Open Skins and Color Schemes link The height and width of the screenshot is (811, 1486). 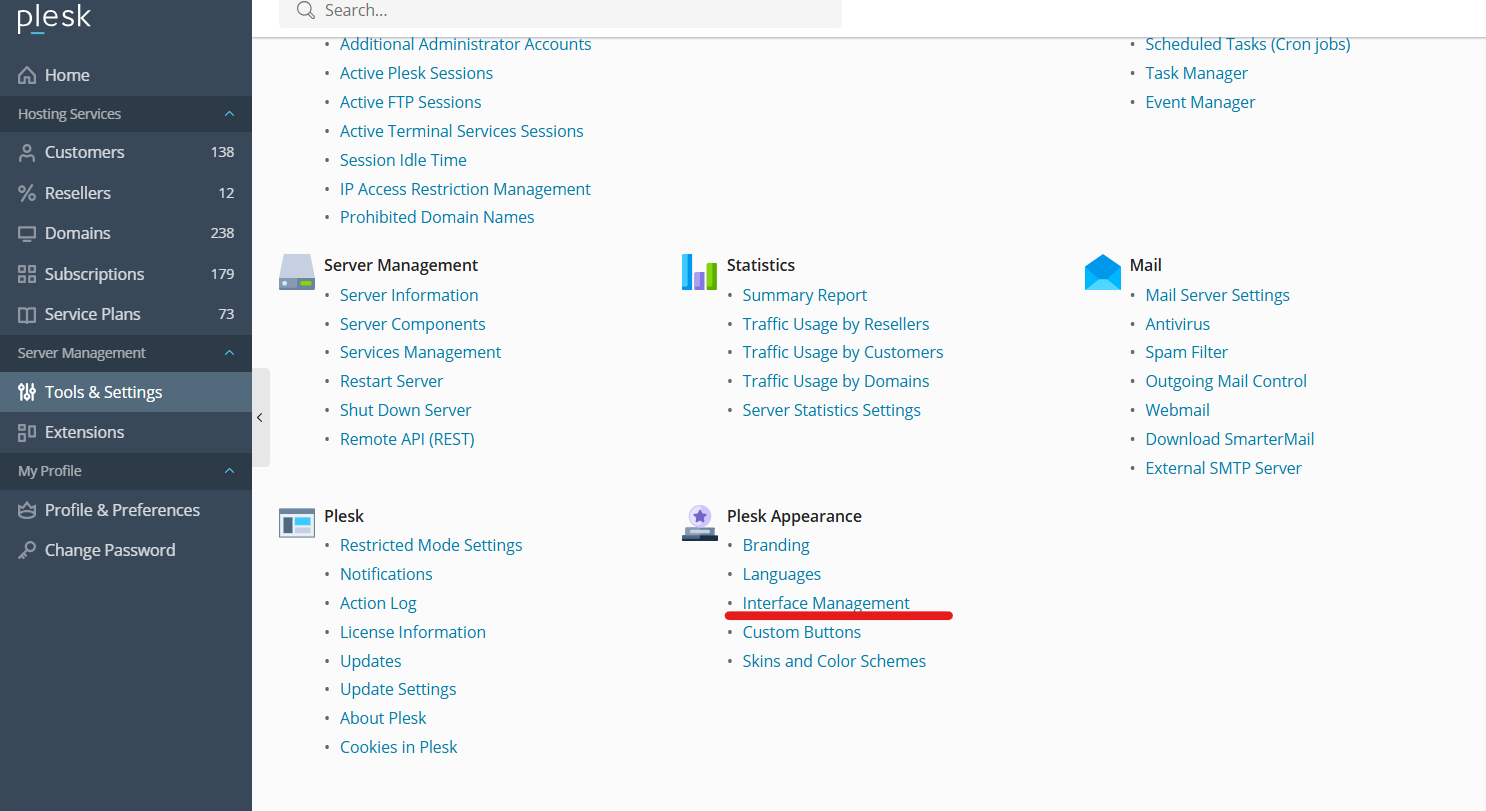(x=834, y=661)
